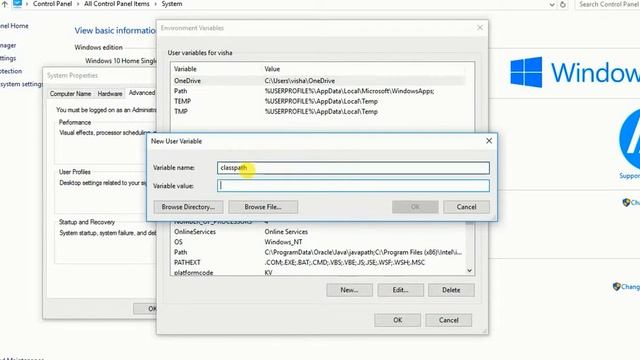
Task: Select the system Path variable row
Action: coord(318,252)
